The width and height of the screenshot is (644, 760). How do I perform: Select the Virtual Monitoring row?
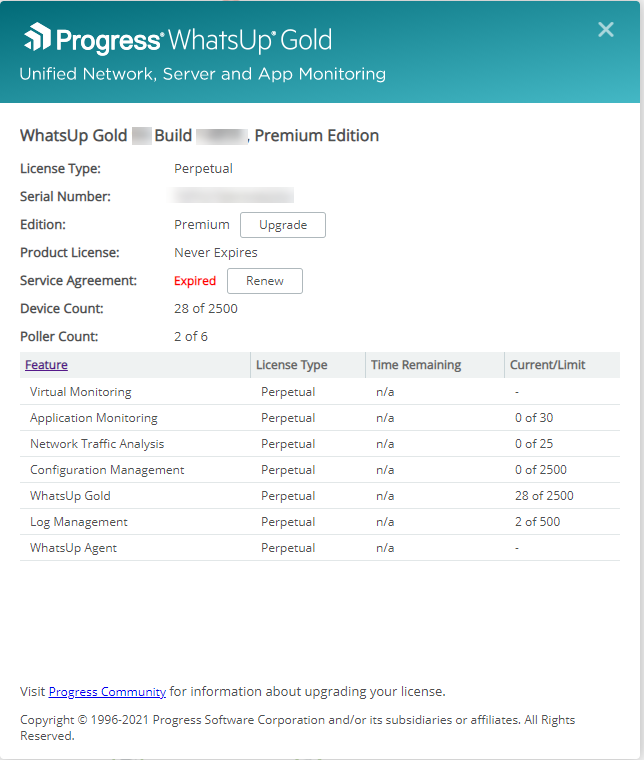tap(320, 392)
